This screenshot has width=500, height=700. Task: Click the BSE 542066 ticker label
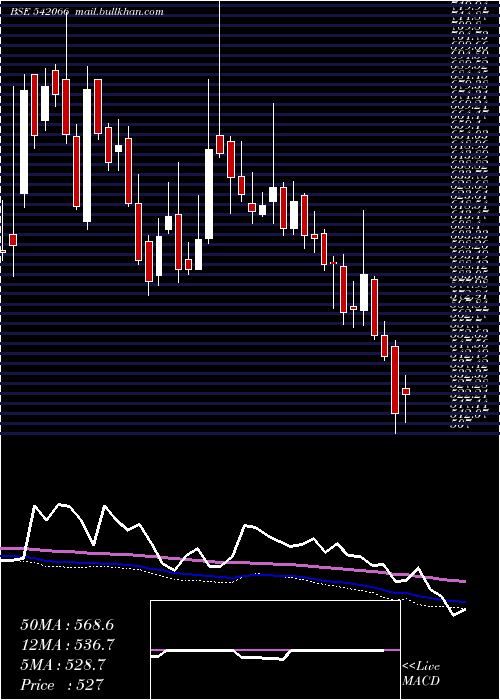(x=40, y=12)
